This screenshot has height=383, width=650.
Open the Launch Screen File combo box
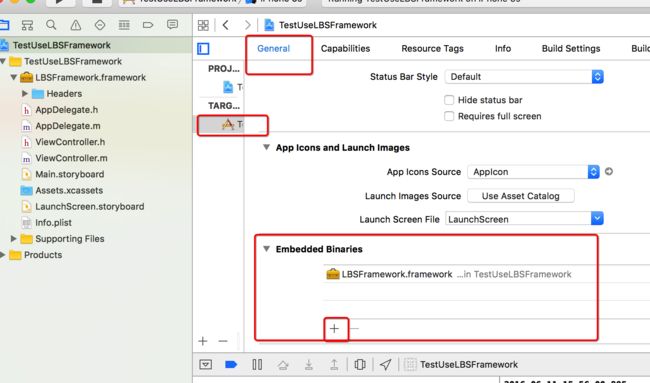tap(524, 219)
